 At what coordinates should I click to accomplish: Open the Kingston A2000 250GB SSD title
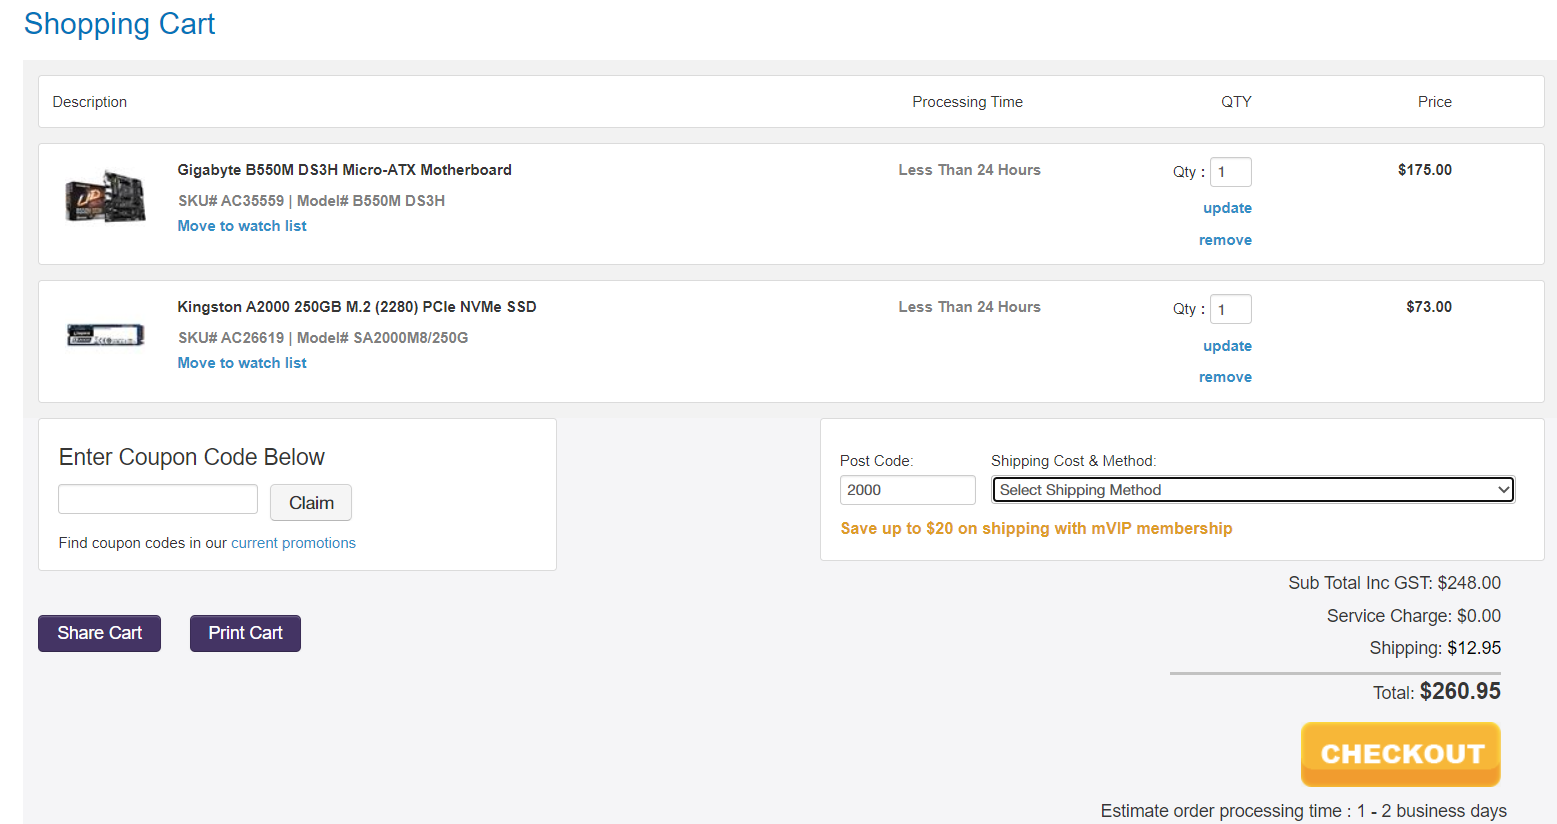(357, 307)
